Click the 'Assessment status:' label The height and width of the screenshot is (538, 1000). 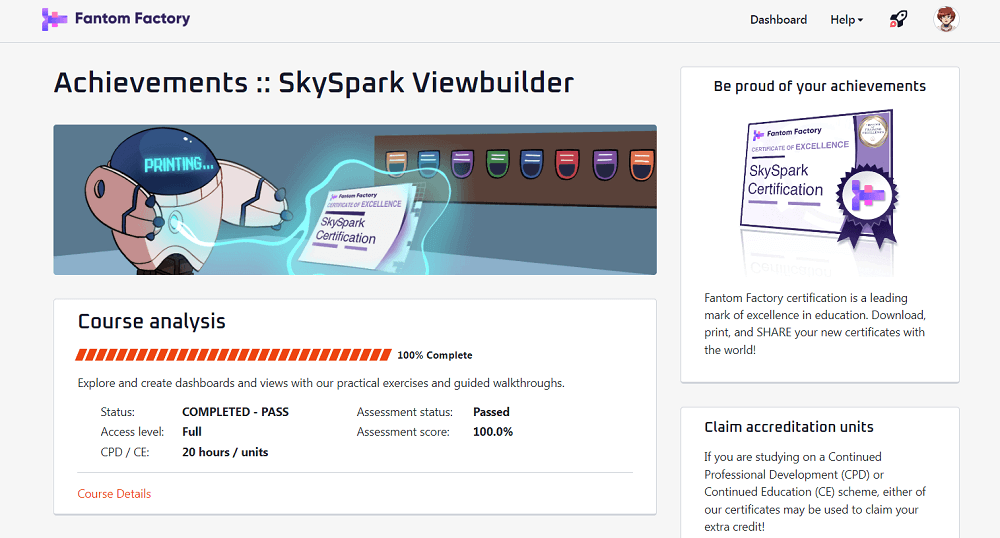(405, 412)
